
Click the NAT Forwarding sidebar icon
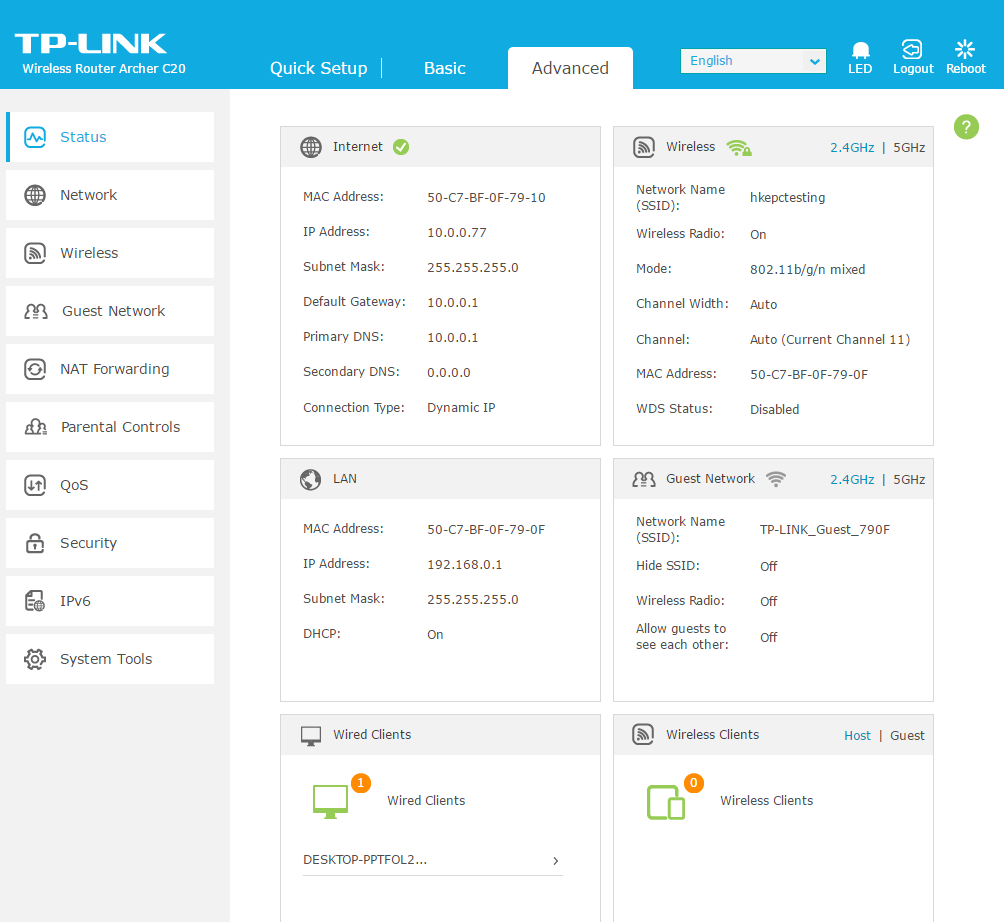35,369
